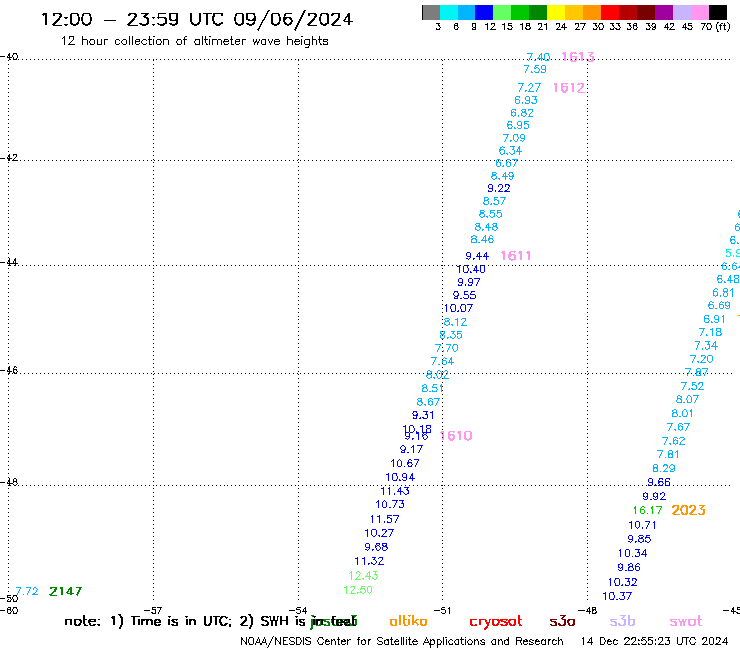740x650 pixels.
Task: Click the altika satellite legend label
Action: [408, 621]
